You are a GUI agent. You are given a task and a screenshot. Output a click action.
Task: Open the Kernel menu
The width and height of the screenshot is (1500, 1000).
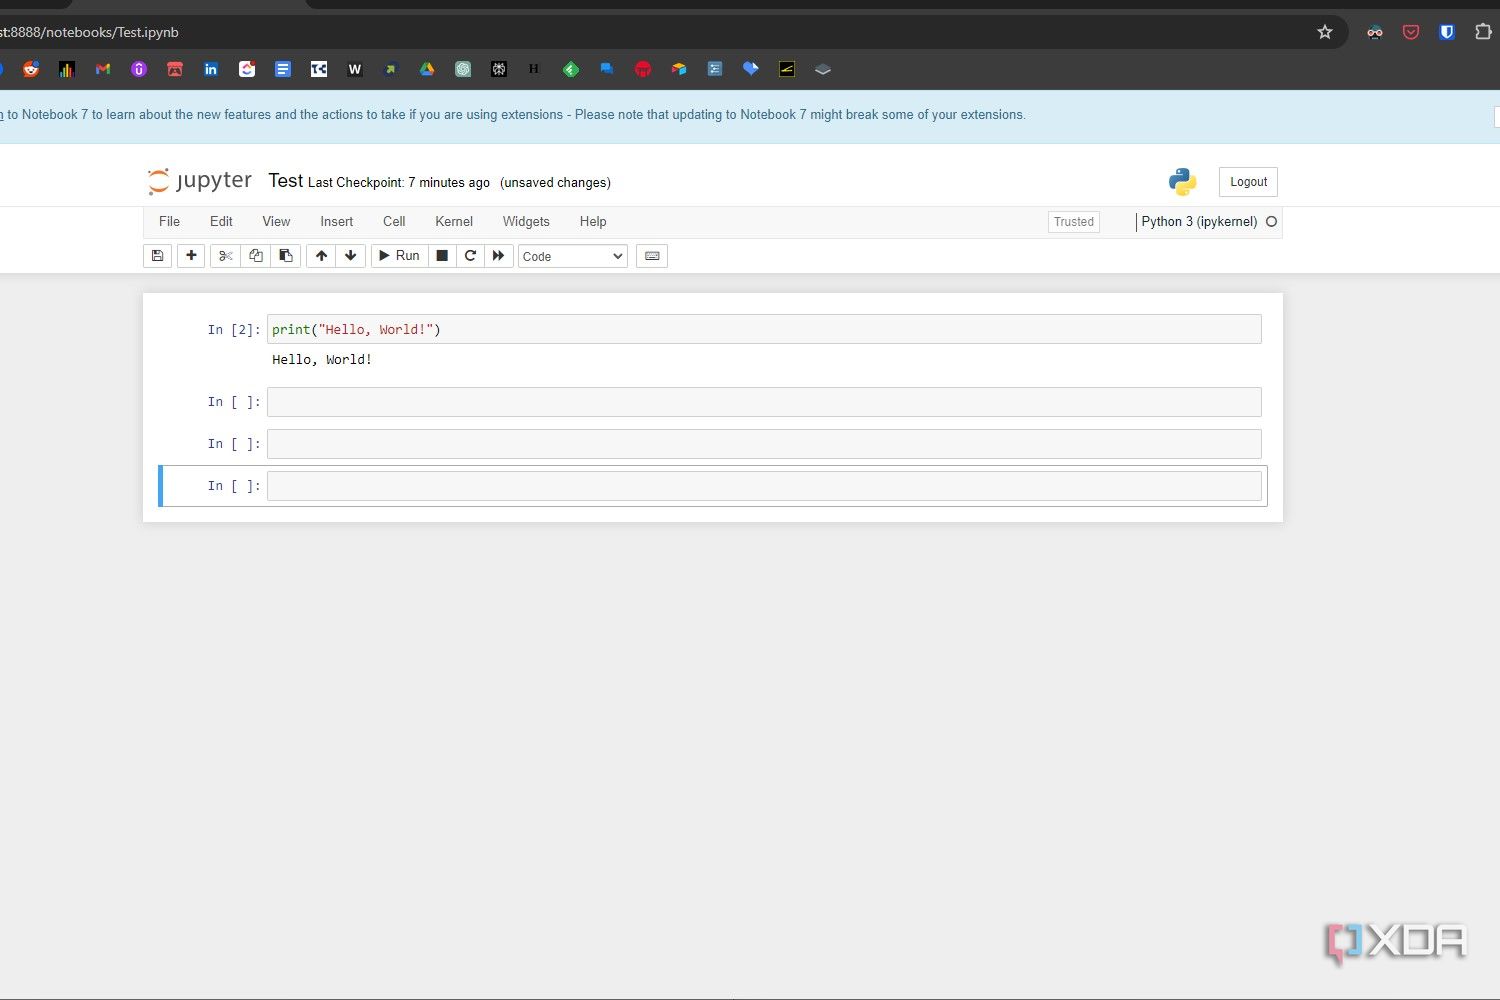click(454, 222)
